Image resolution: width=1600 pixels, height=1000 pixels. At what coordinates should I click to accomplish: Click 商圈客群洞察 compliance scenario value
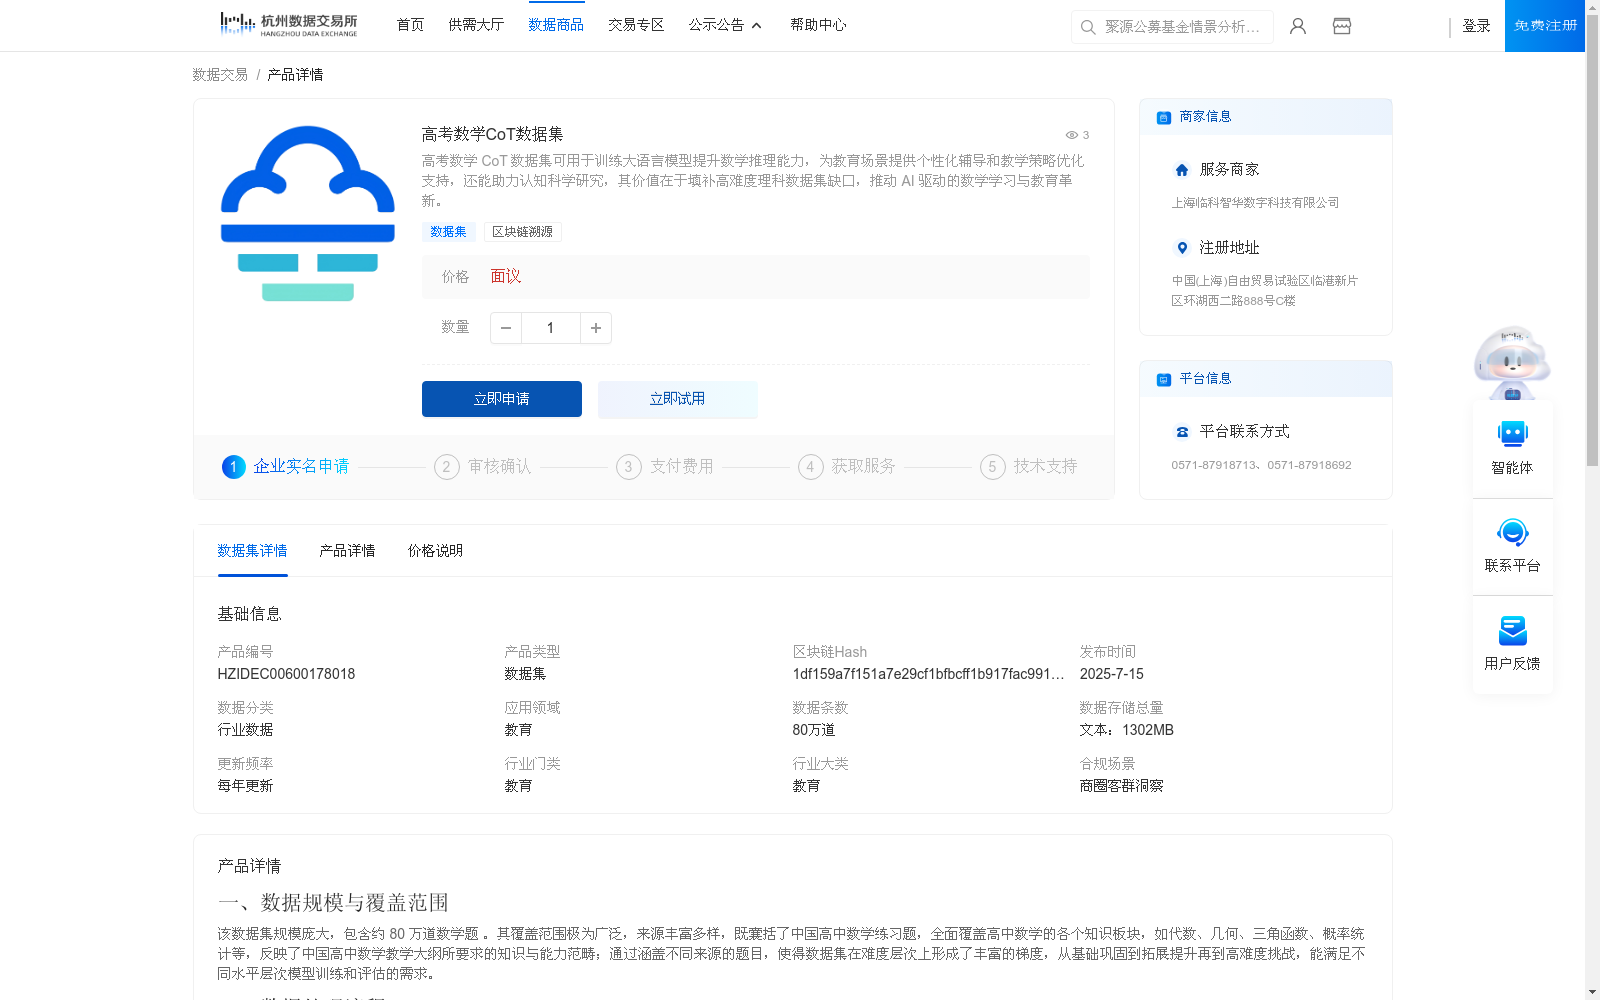point(1121,786)
